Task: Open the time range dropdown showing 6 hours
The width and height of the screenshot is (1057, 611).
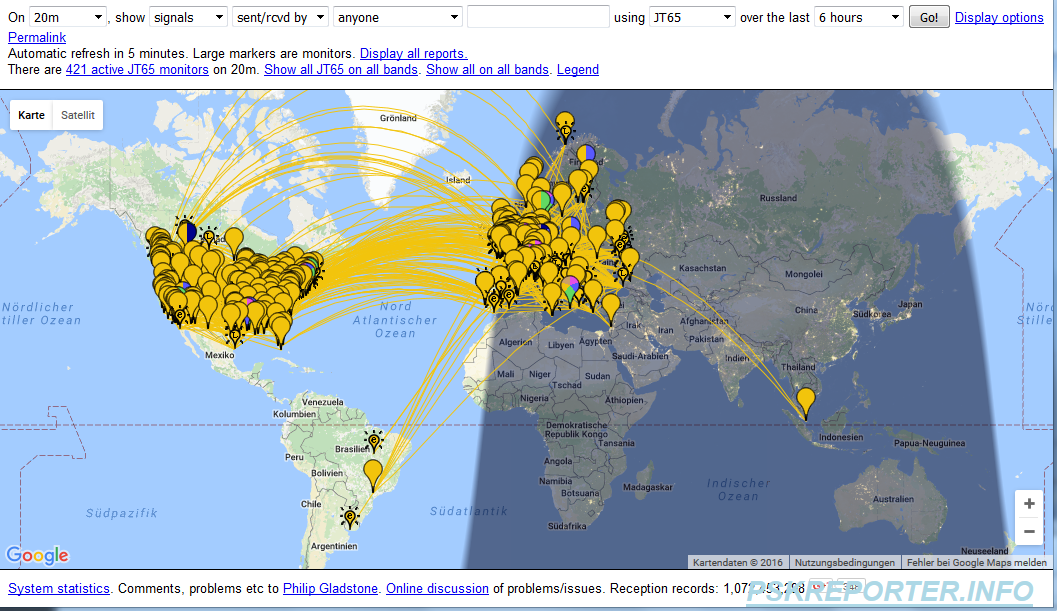Action: pos(858,18)
